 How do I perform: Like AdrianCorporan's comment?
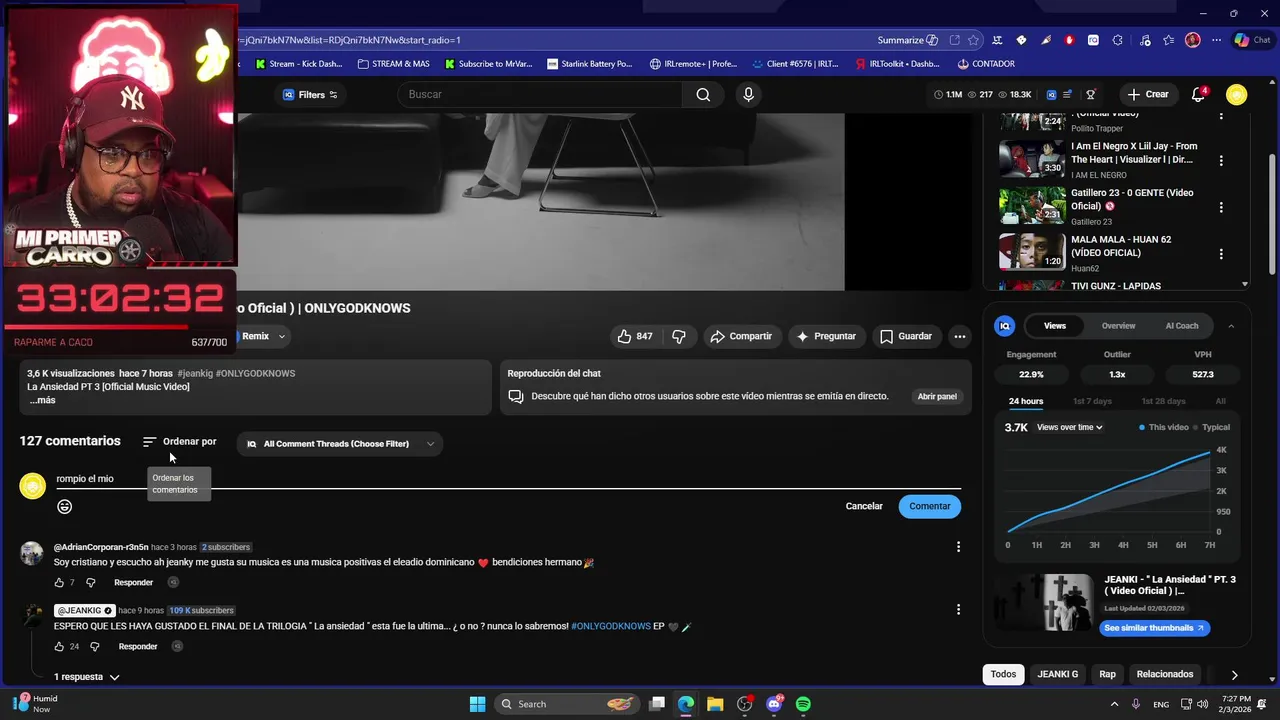pyautogui.click(x=59, y=582)
